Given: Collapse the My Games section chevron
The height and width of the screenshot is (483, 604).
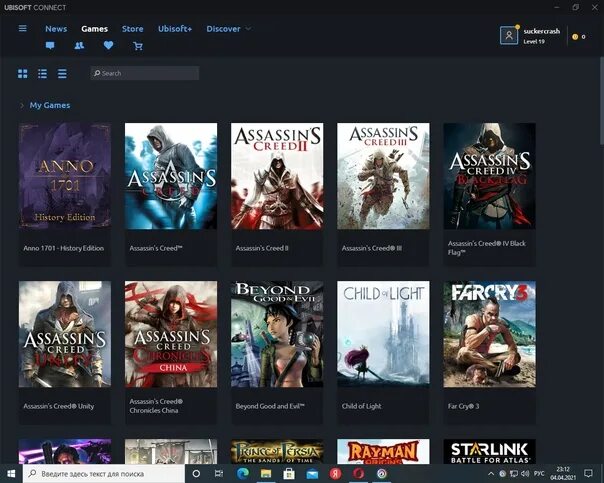Looking at the screenshot, I should [22, 105].
